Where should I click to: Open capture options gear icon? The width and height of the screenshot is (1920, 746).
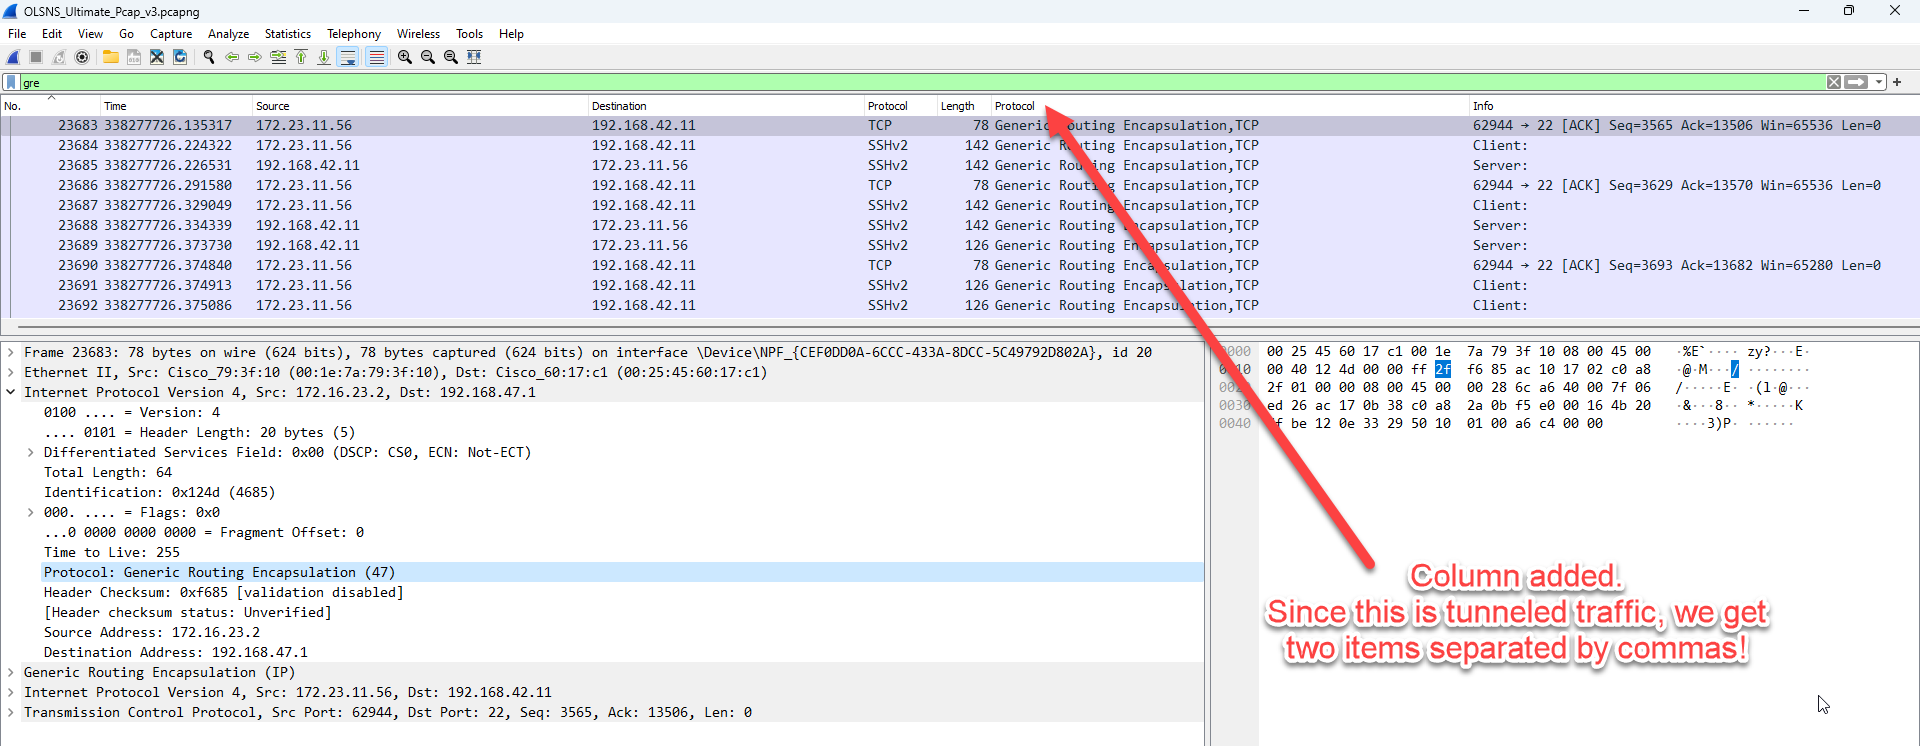point(82,57)
